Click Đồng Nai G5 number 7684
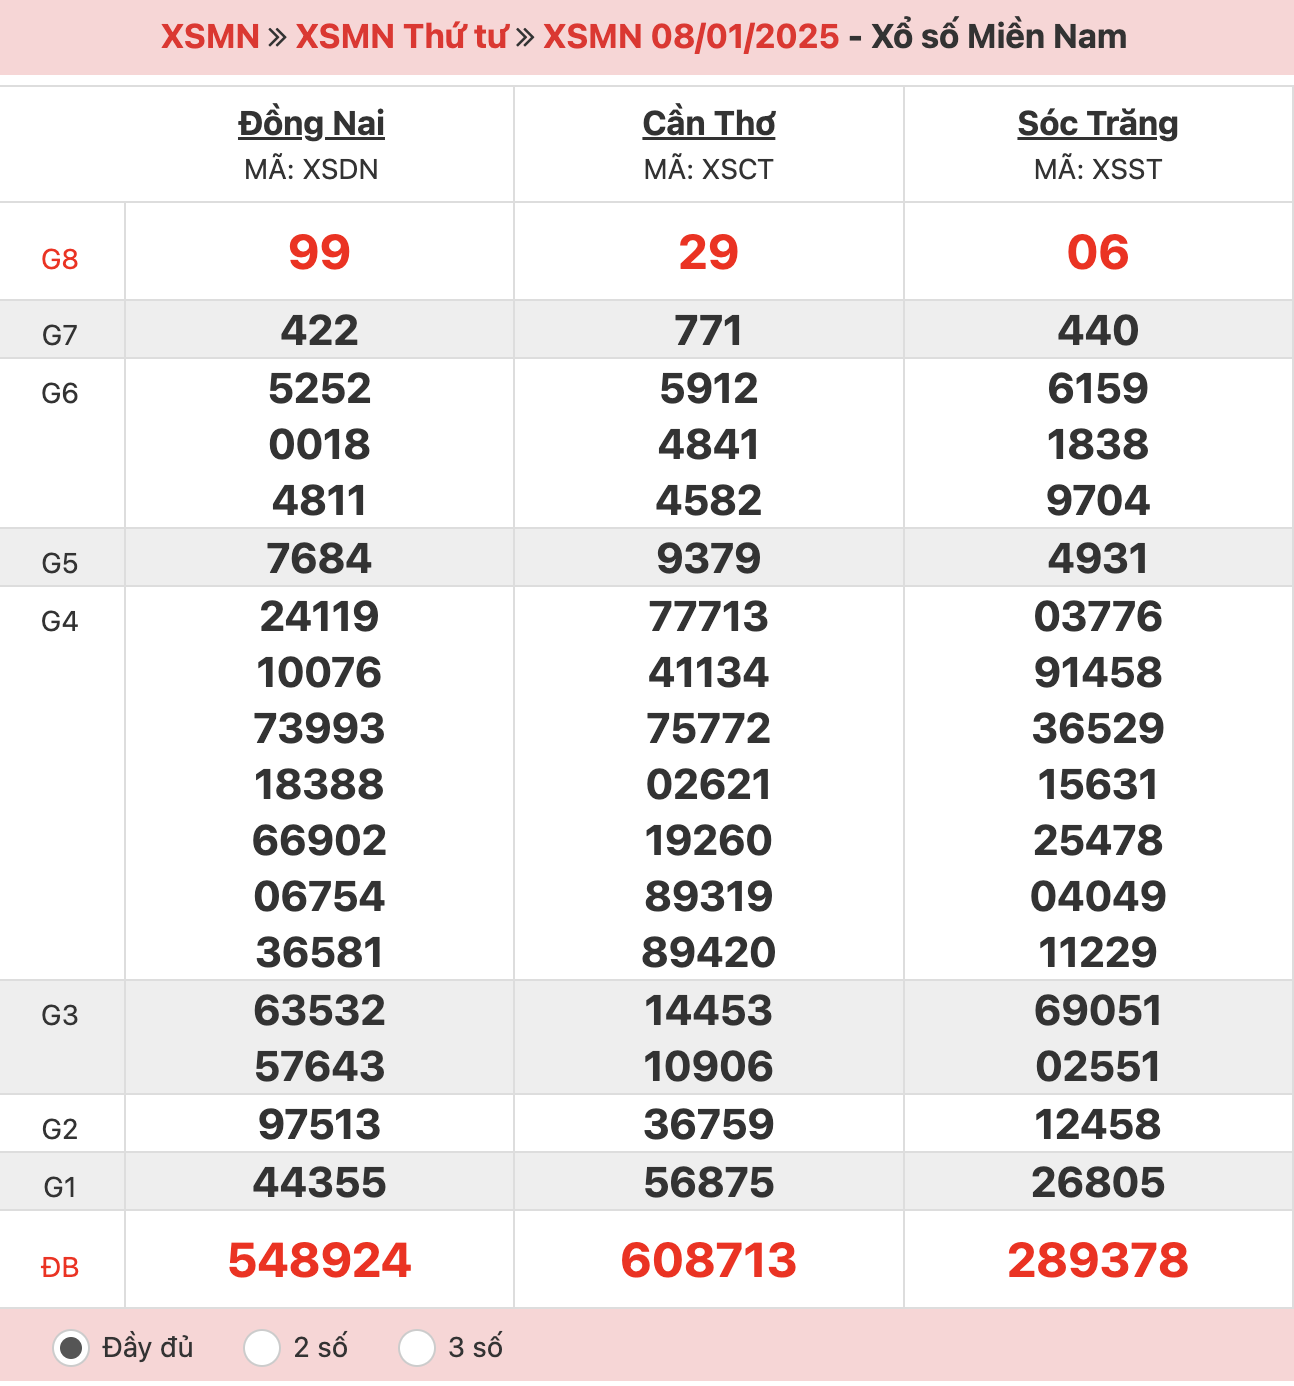 319,558
